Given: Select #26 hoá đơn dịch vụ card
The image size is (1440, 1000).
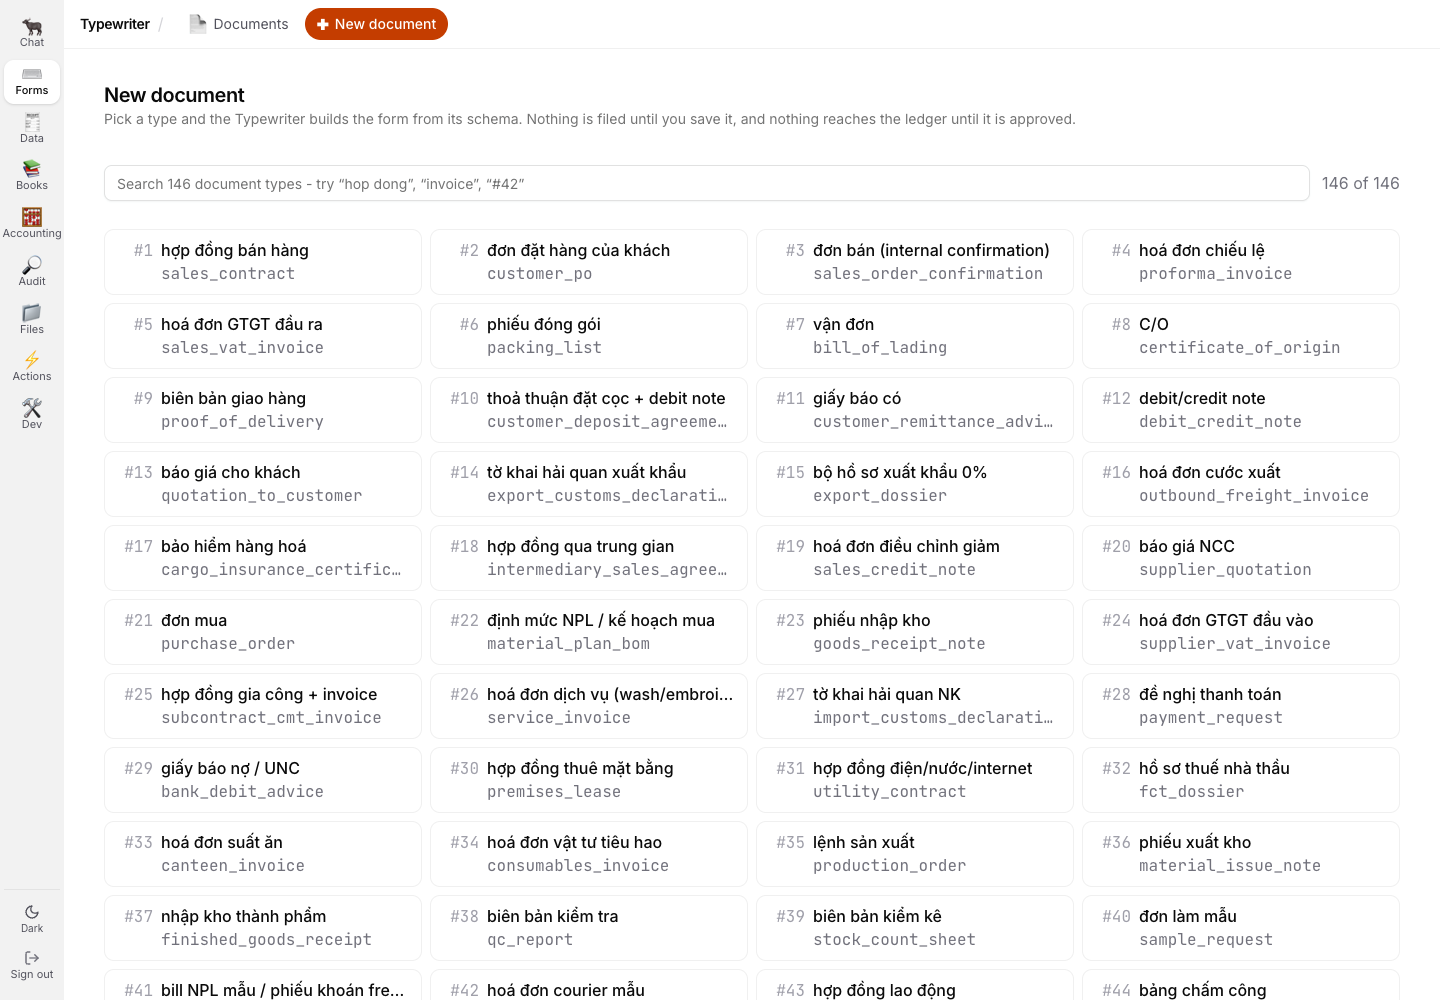Looking at the screenshot, I should 589,706.
